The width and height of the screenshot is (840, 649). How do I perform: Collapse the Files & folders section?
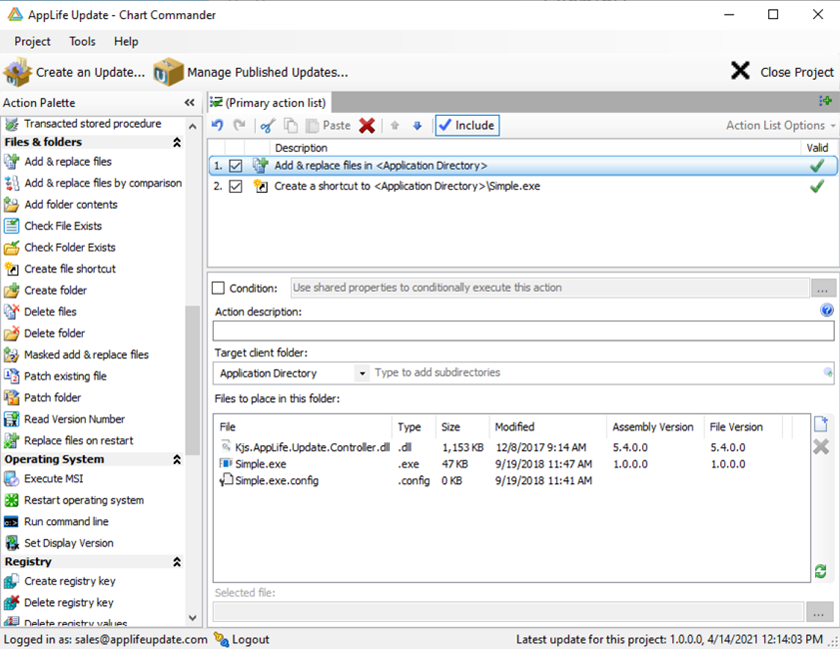coord(177,142)
